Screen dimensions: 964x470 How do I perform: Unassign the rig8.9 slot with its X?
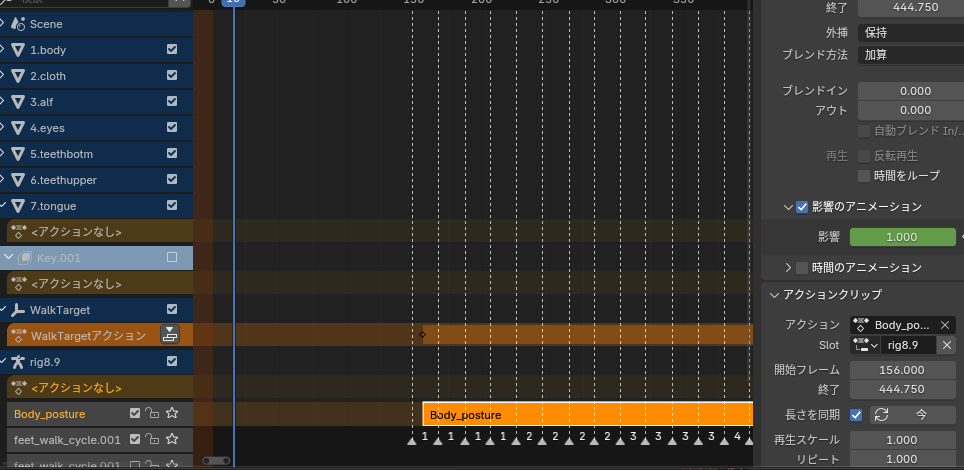947,345
